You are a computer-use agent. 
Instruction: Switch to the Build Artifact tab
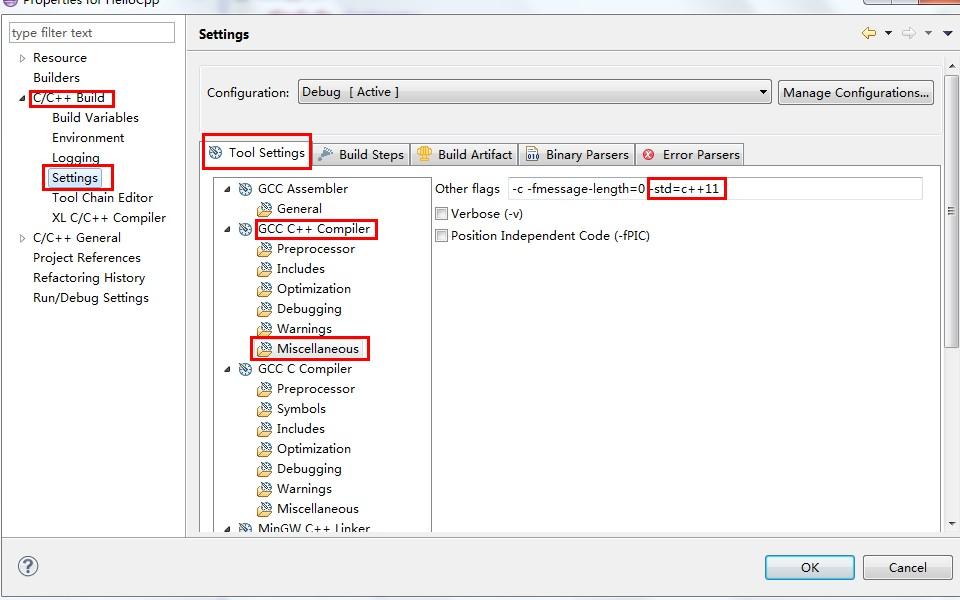coord(464,154)
